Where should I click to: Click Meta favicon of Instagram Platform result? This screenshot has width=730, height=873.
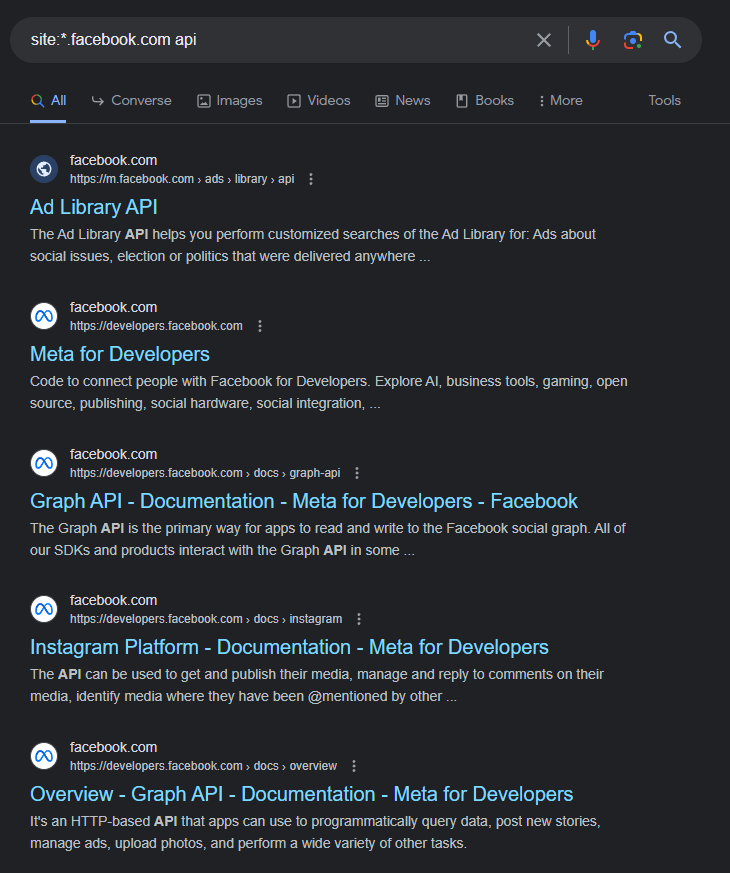click(x=44, y=609)
